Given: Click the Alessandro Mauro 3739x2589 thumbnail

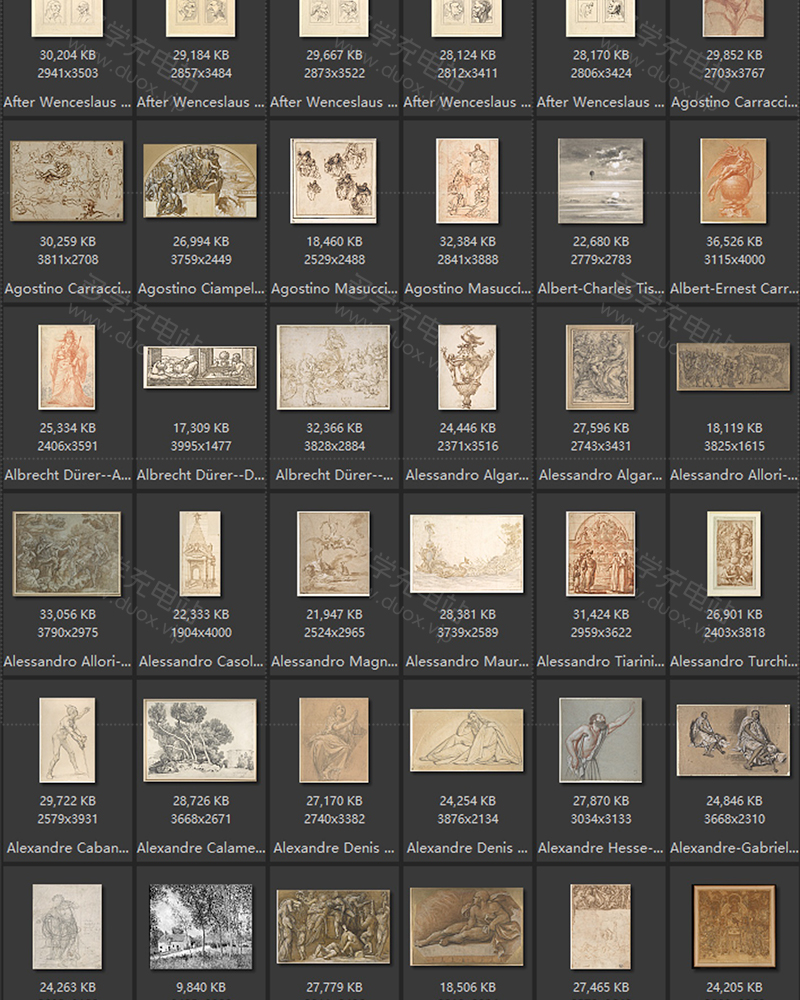Looking at the screenshot, I should [467, 553].
